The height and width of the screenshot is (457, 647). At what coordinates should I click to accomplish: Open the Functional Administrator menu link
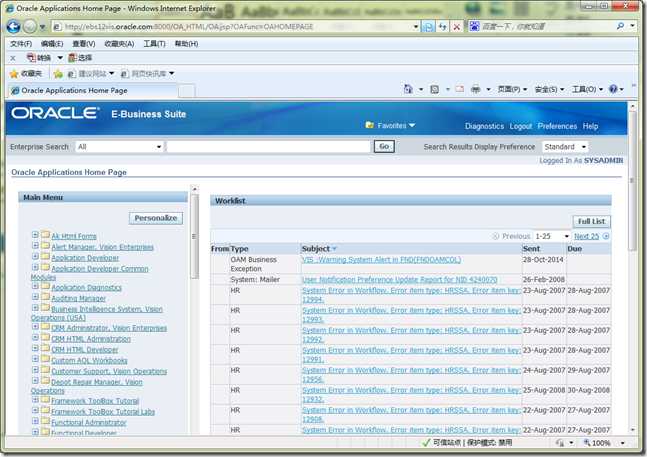pos(89,422)
